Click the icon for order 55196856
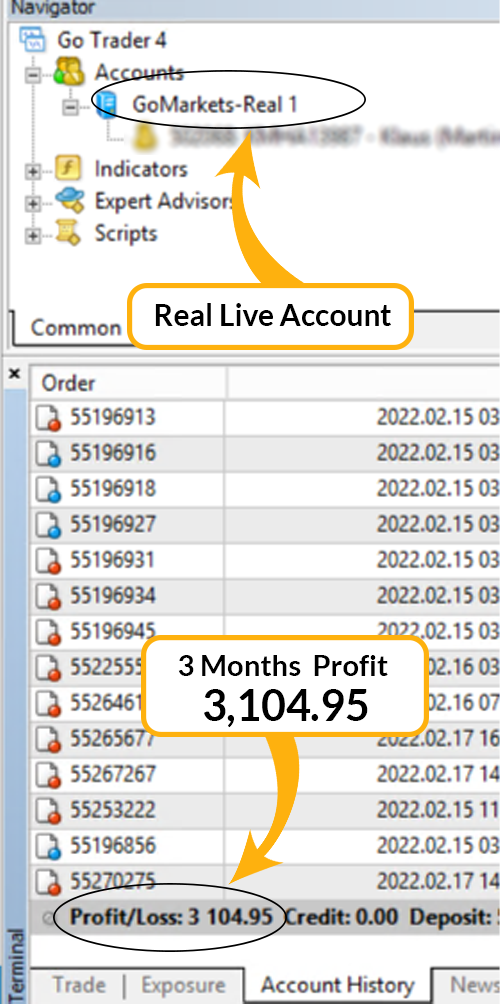 [x=49, y=846]
